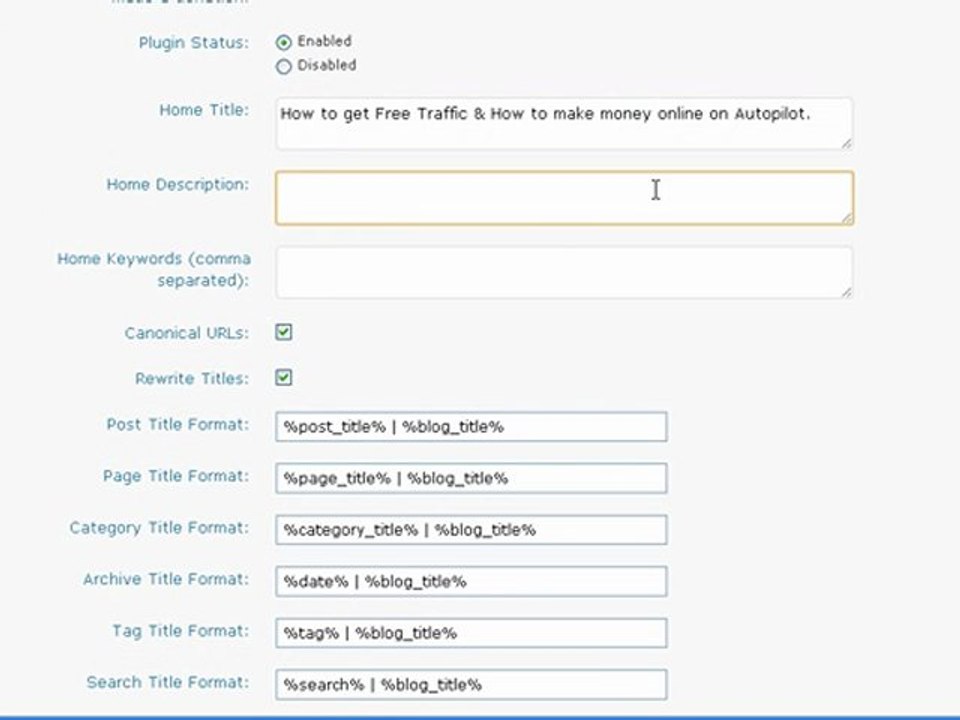Click the Home Title label link

coord(204,110)
